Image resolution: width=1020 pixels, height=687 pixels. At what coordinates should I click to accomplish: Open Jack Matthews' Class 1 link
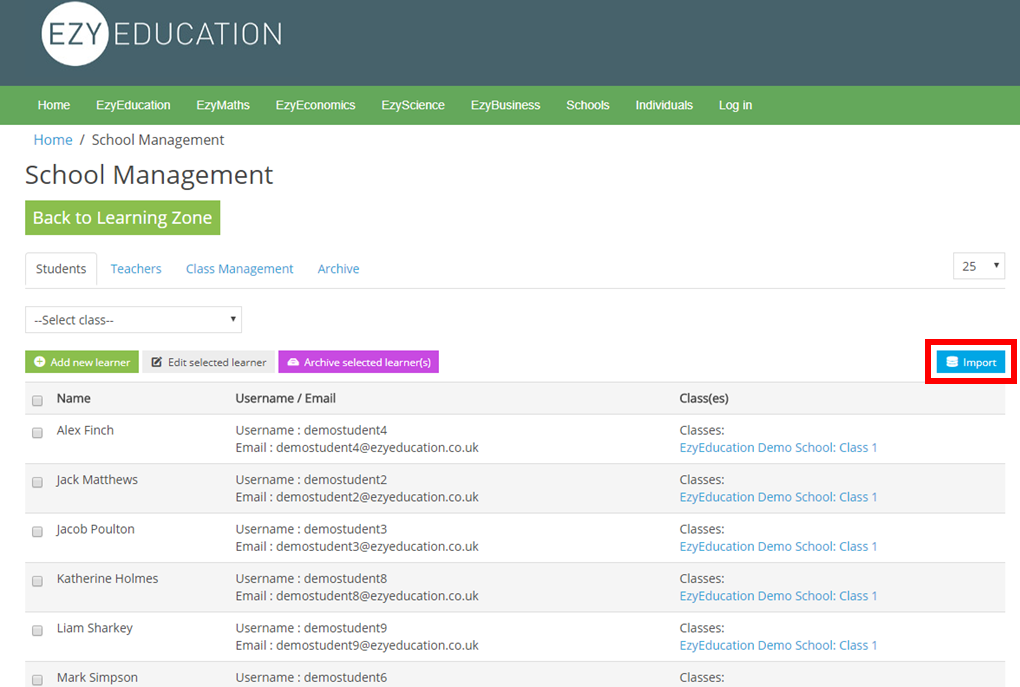click(x=778, y=497)
